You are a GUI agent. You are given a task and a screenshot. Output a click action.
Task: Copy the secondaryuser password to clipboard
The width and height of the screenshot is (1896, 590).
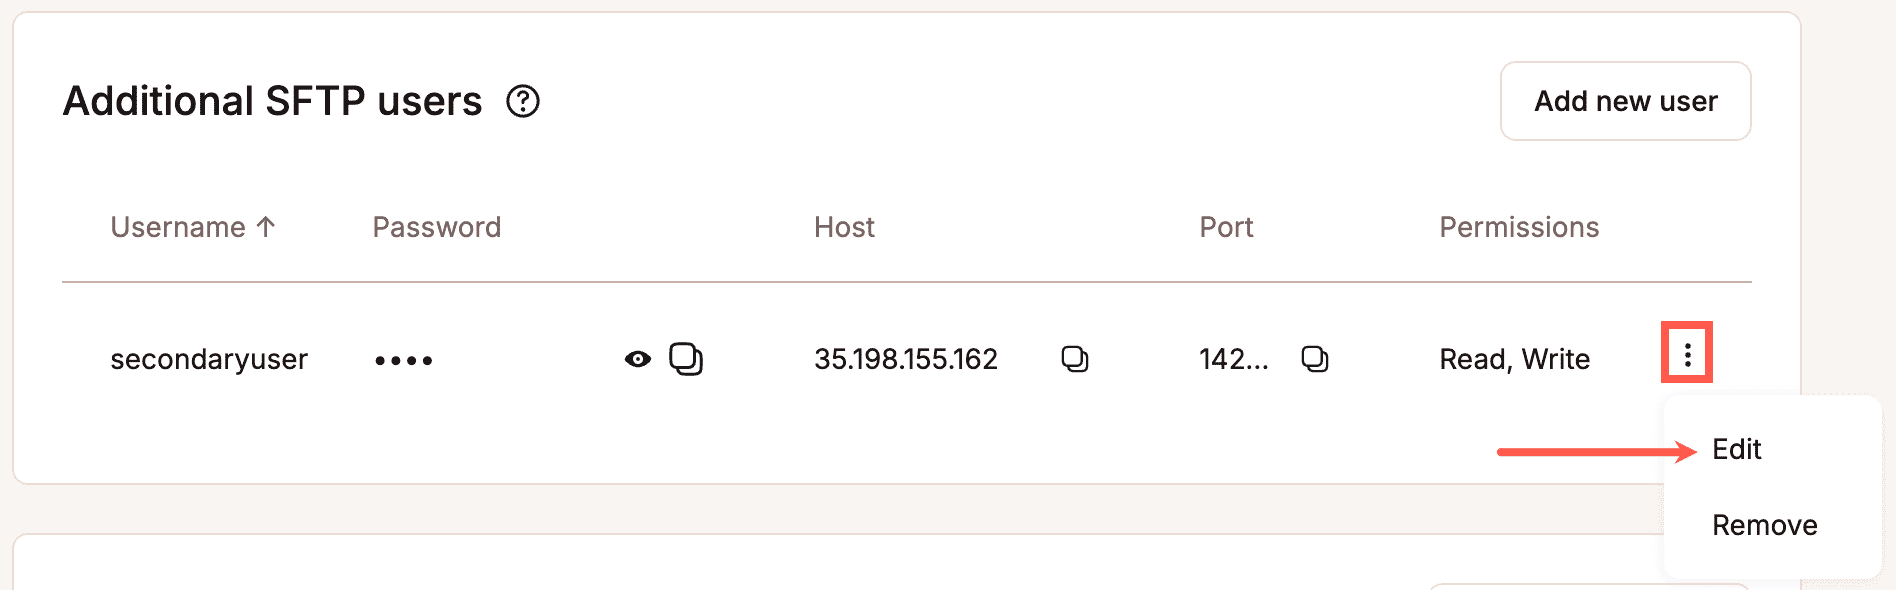[686, 359]
